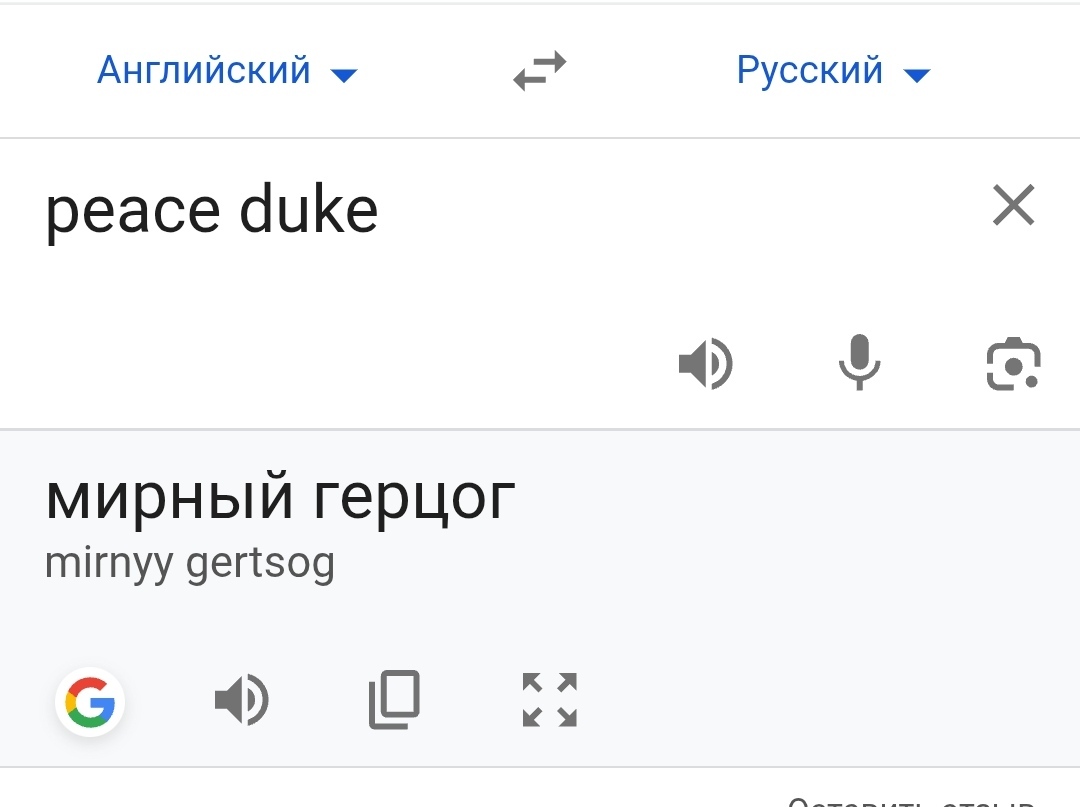Select the translated text 'мирный герцог'

(280, 497)
